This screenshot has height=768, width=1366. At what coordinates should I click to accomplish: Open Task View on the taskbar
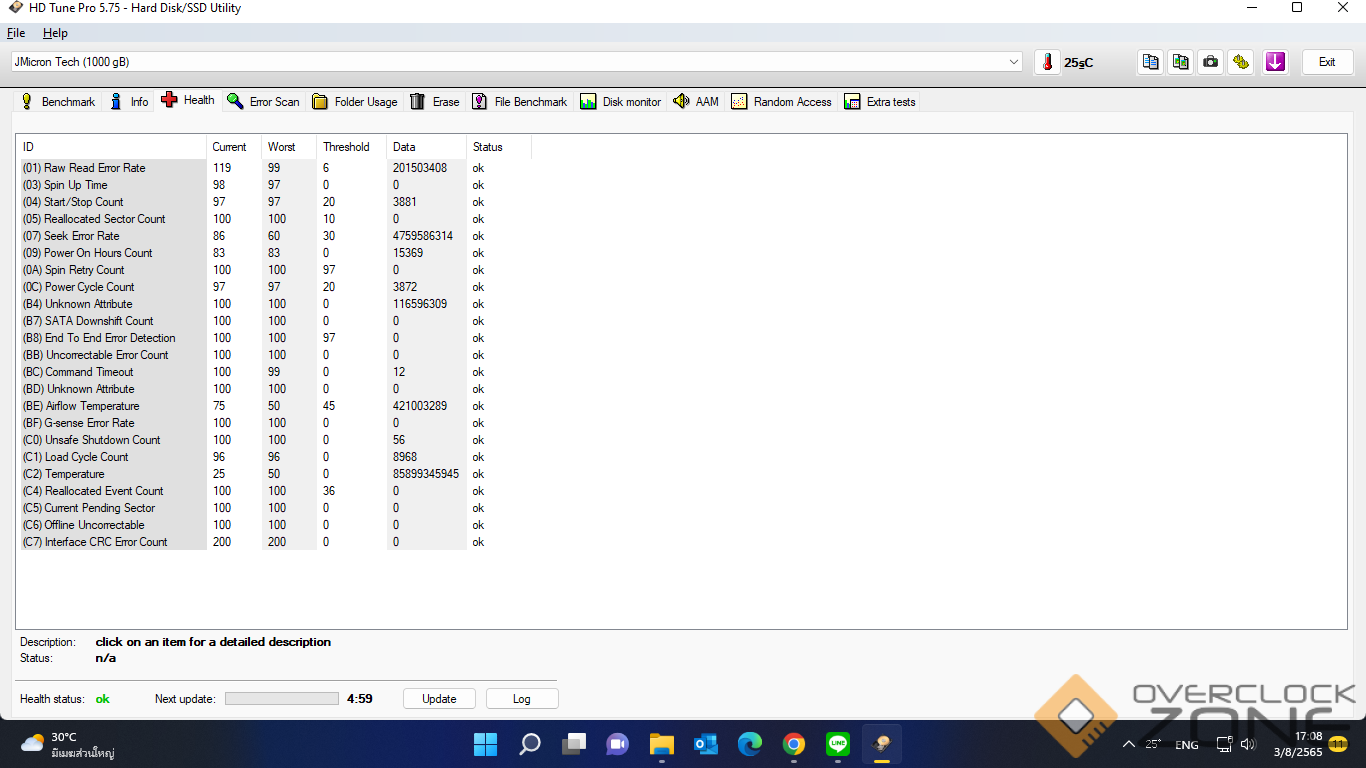point(574,744)
